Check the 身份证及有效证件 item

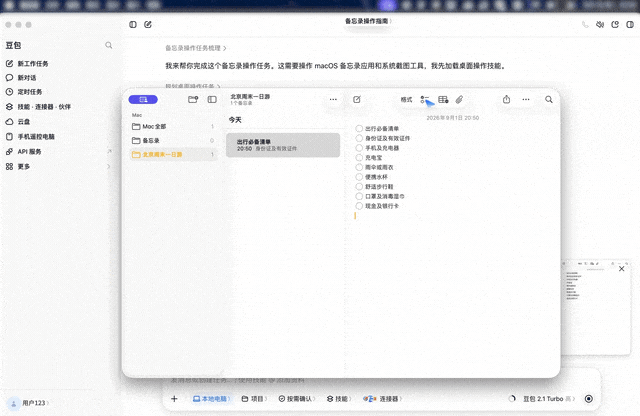coord(359,138)
